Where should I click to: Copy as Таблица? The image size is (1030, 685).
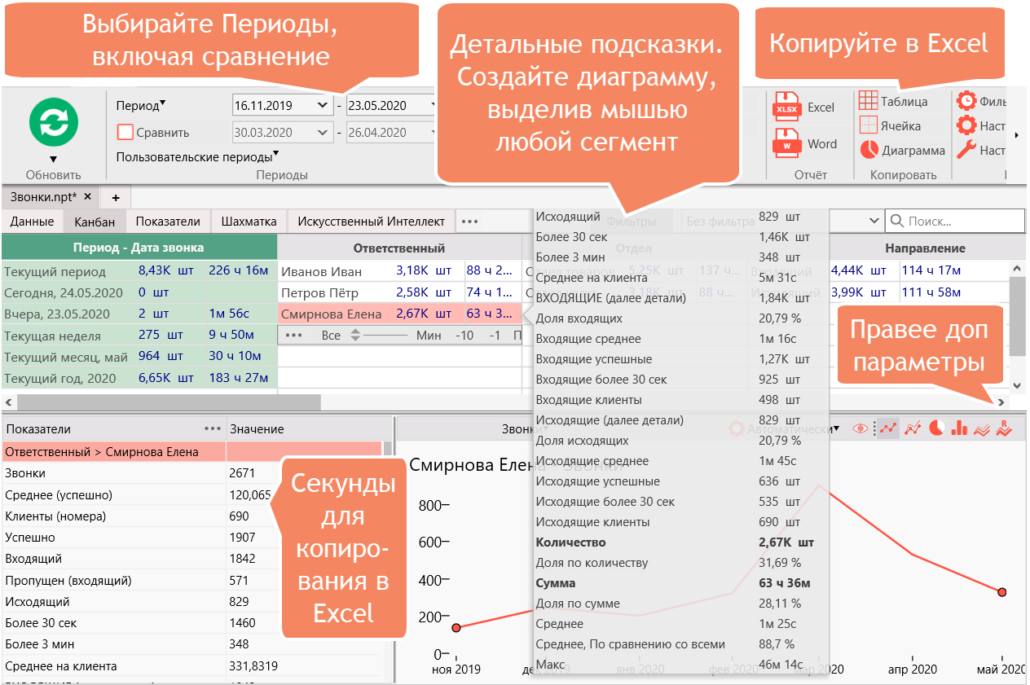click(x=893, y=101)
